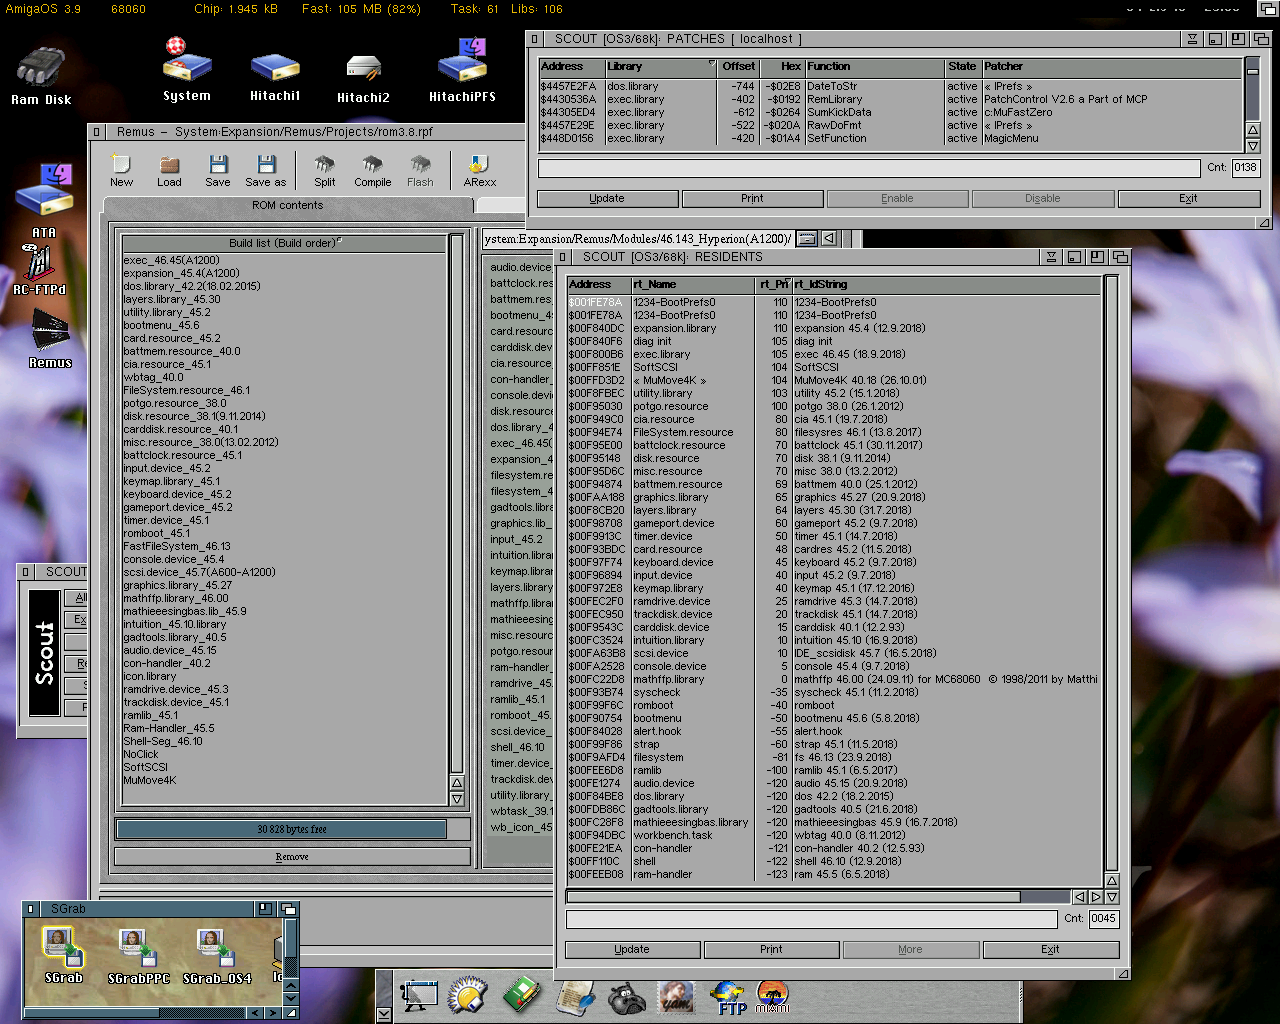Viewport: 1280px width, 1024px height.
Task: Select SetFunction patch row
Action: point(890,138)
